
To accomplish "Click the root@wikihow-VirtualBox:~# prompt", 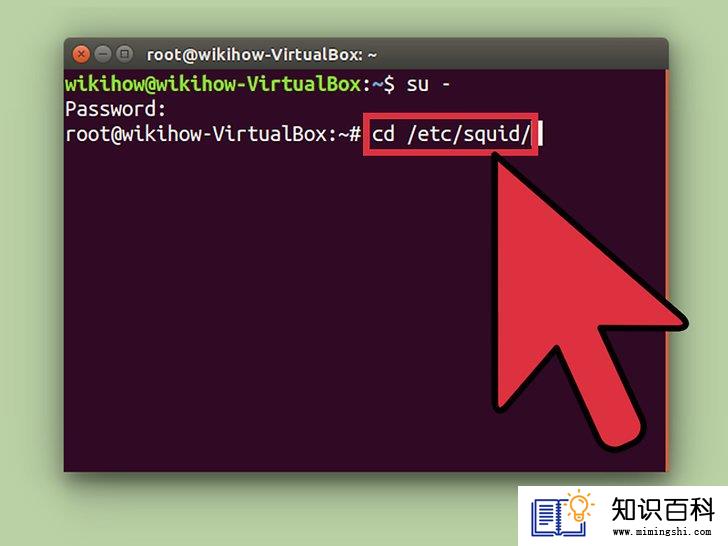I will click(213, 135).
